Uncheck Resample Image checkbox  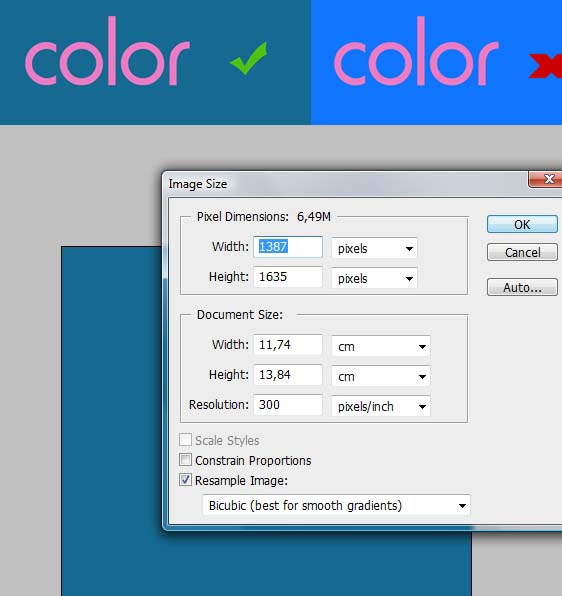[185, 480]
